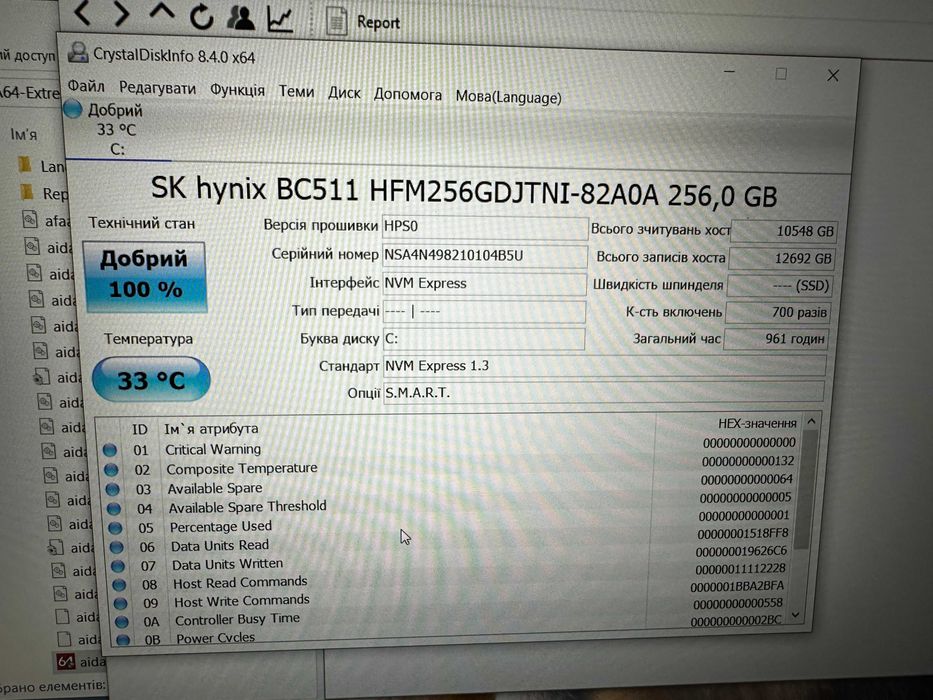Click the hex value 00000000000132
Screen dimensions: 933x700
click(748, 461)
